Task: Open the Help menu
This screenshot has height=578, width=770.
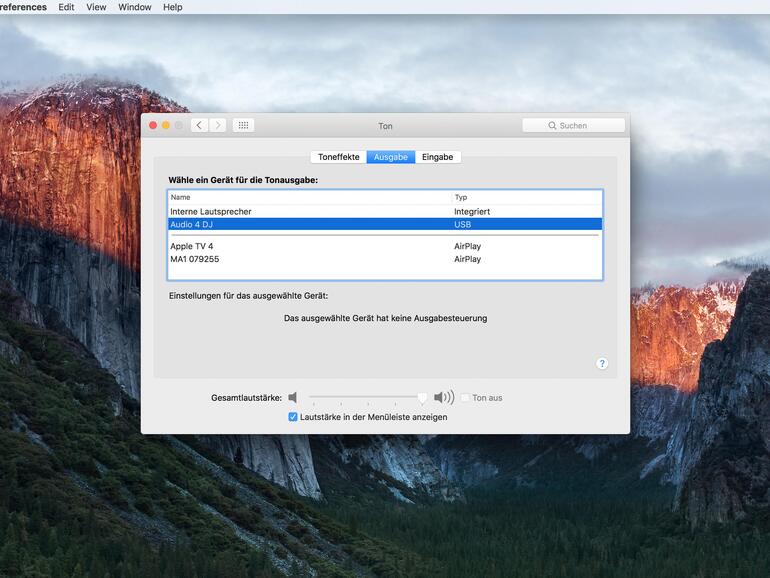Action: 173,7
